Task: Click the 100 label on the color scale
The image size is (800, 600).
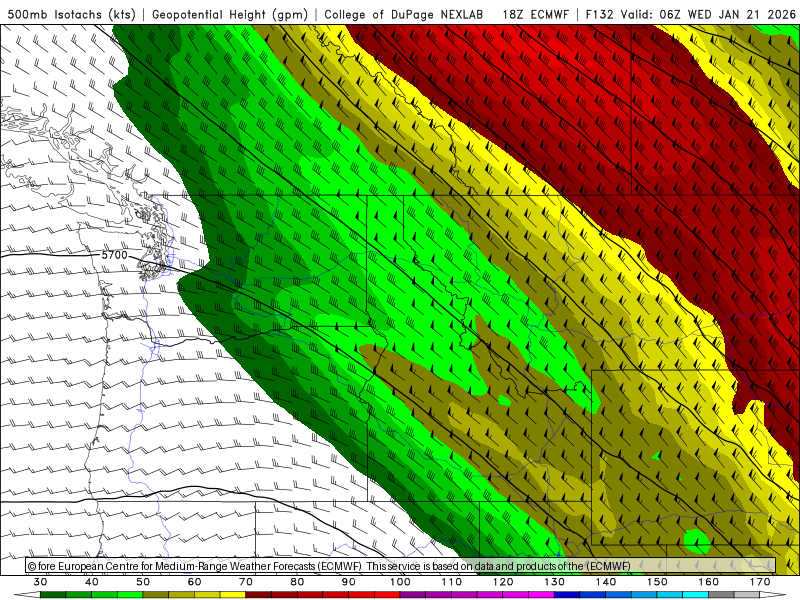Action: [x=401, y=582]
